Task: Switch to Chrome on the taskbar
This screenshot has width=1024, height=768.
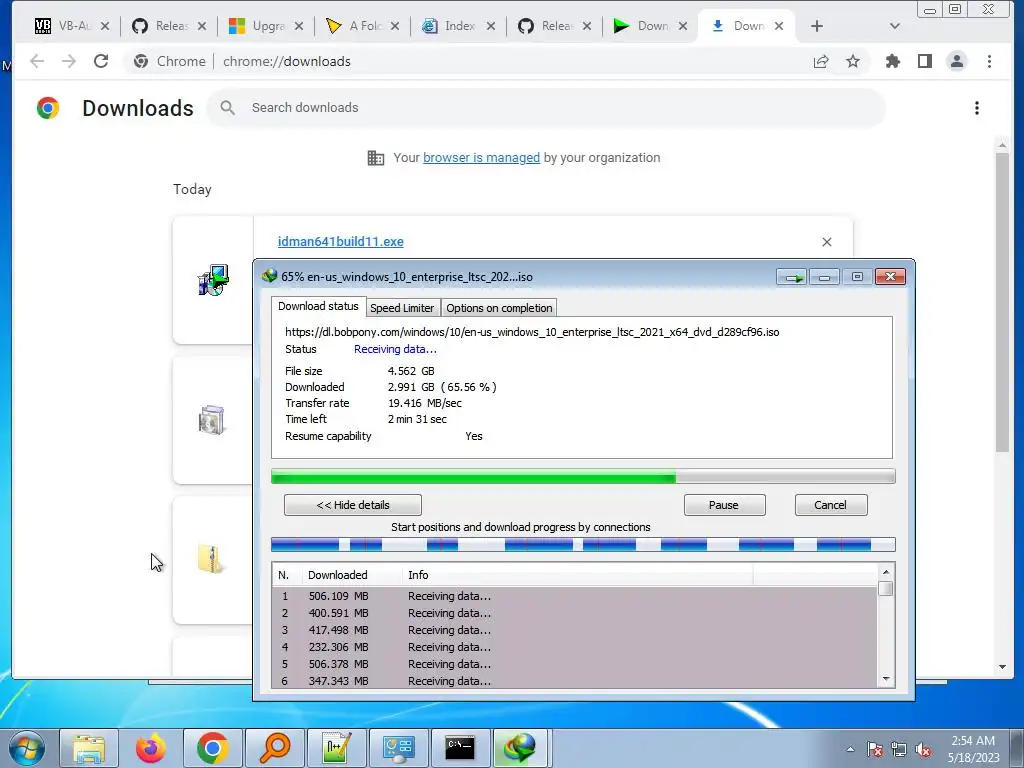Action: pos(213,748)
